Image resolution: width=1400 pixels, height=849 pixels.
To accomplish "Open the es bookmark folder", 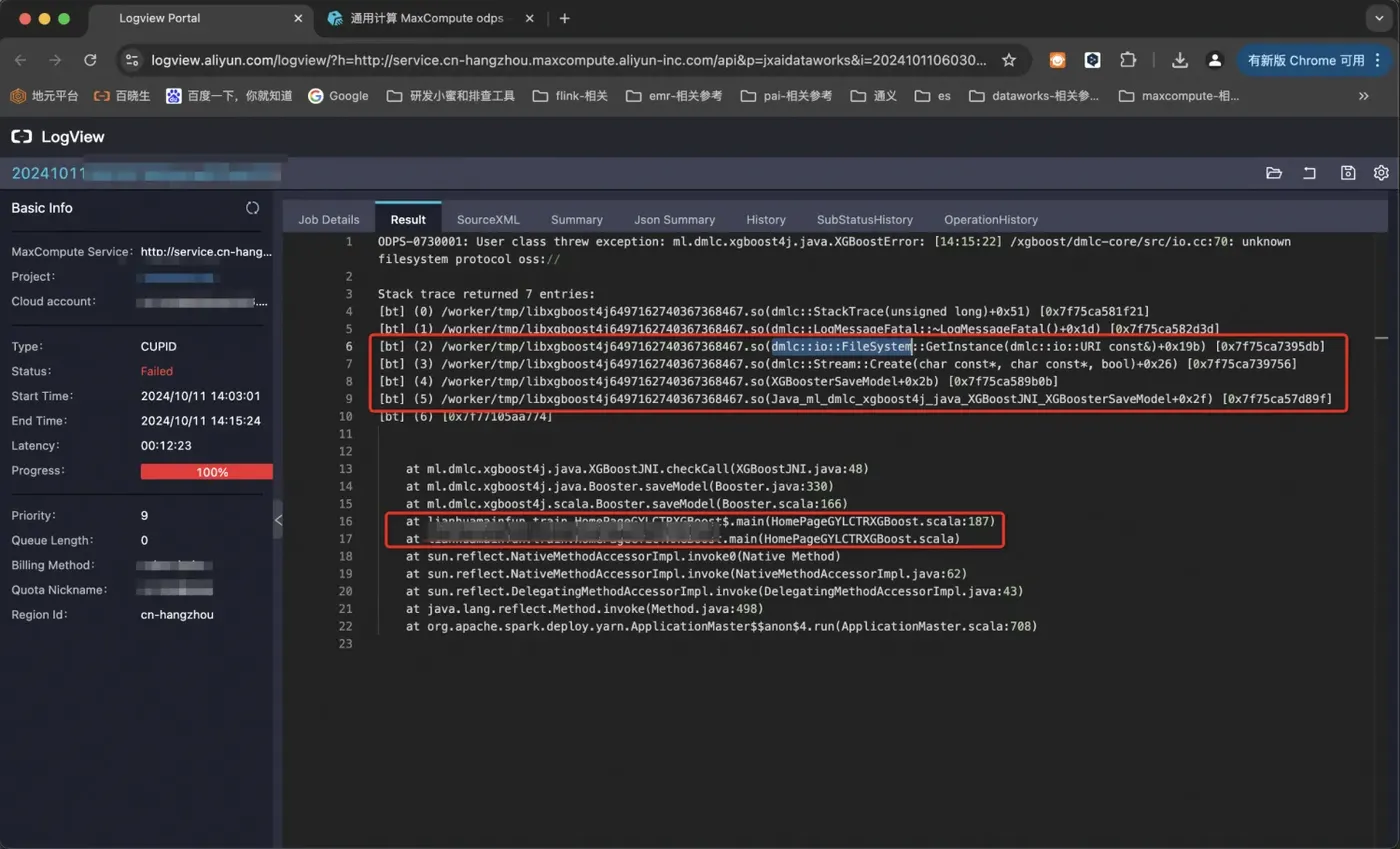I will [x=933, y=96].
